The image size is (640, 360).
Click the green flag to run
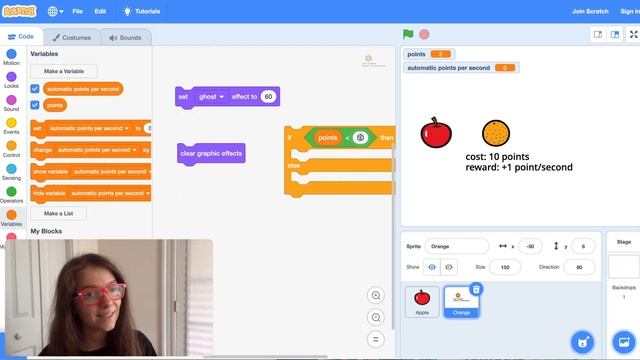click(x=408, y=34)
